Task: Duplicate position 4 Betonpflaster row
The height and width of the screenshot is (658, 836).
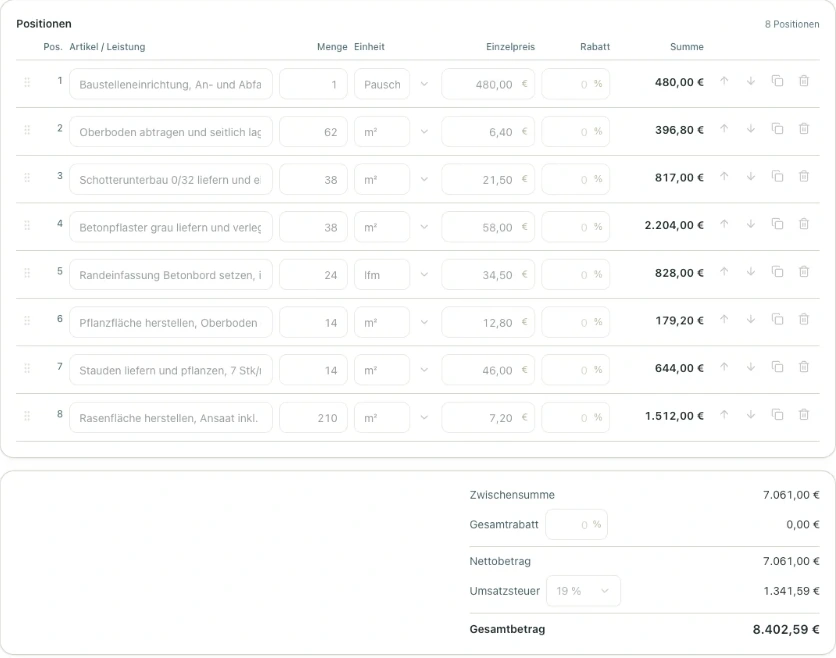Action: pos(777,224)
